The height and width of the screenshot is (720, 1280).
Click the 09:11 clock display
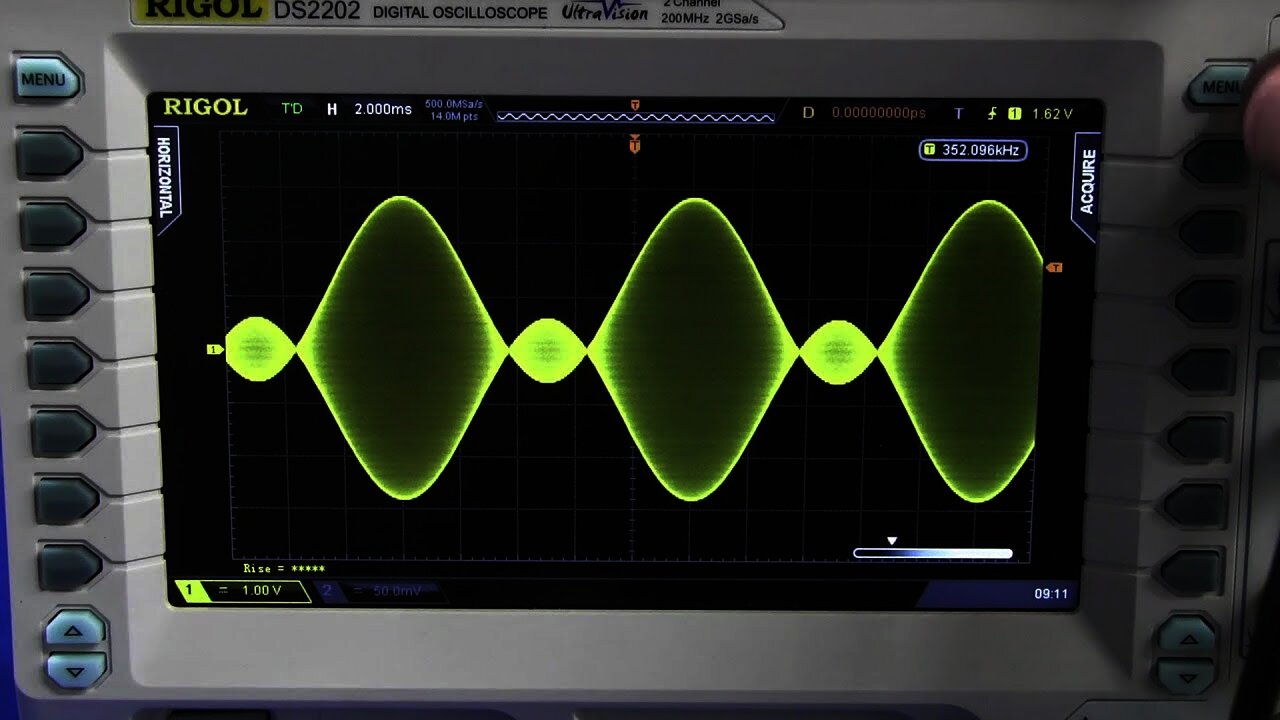click(x=1051, y=594)
